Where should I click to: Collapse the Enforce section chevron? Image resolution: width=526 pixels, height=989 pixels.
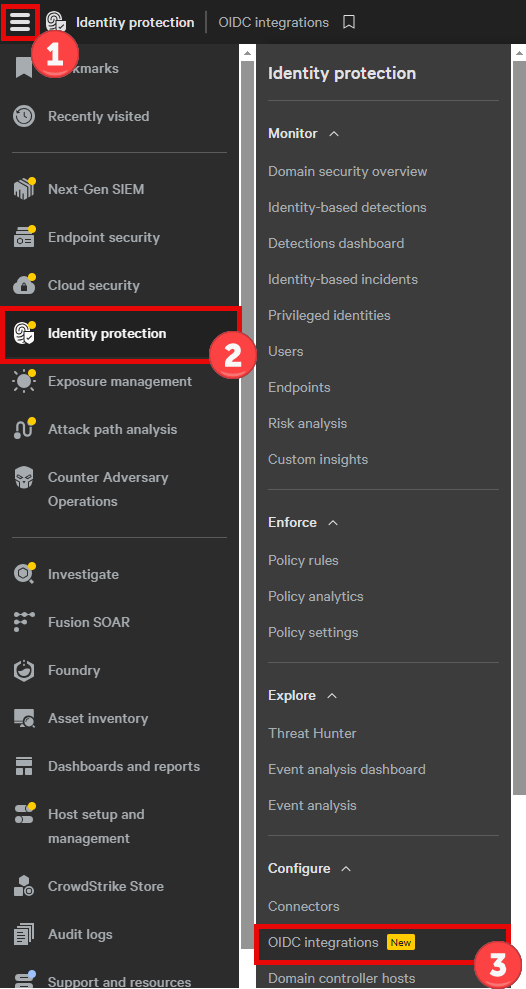(334, 523)
